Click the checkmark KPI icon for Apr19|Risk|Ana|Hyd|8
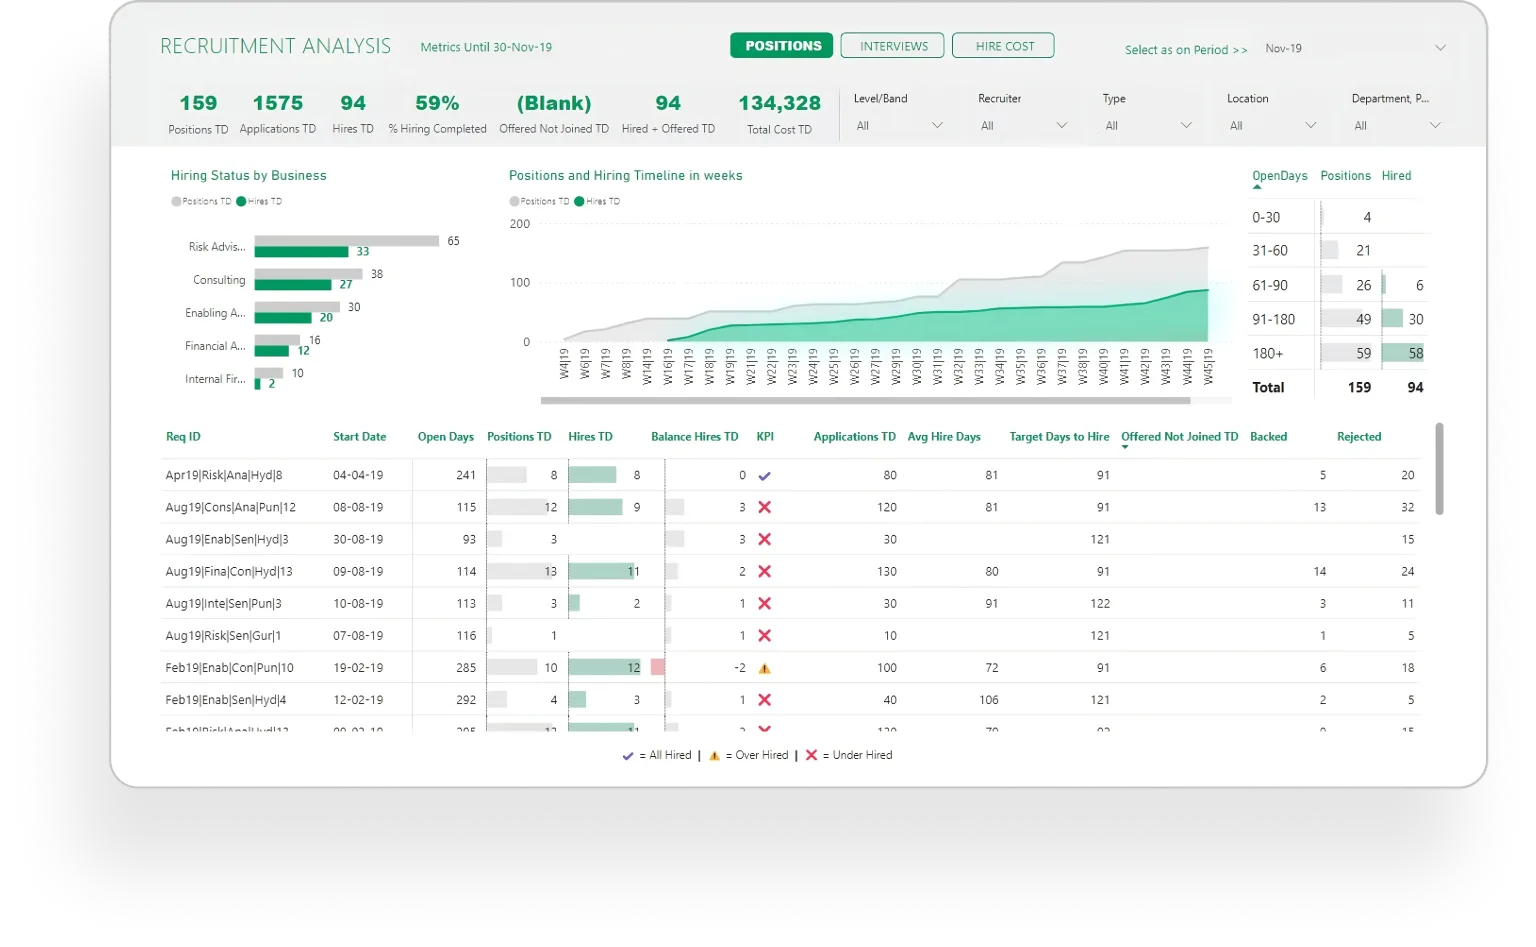This screenshot has height=947, width=1536. click(x=766, y=476)
